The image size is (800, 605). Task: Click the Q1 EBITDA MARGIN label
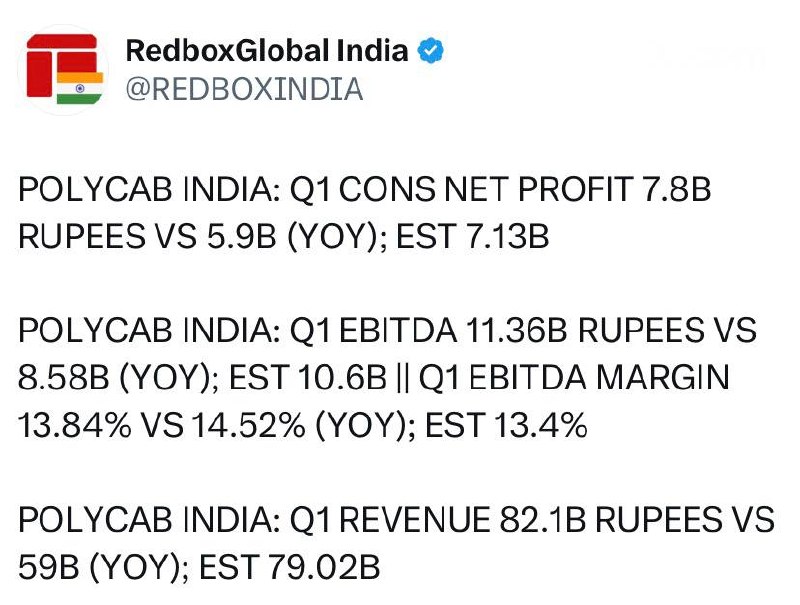(574, 378)
